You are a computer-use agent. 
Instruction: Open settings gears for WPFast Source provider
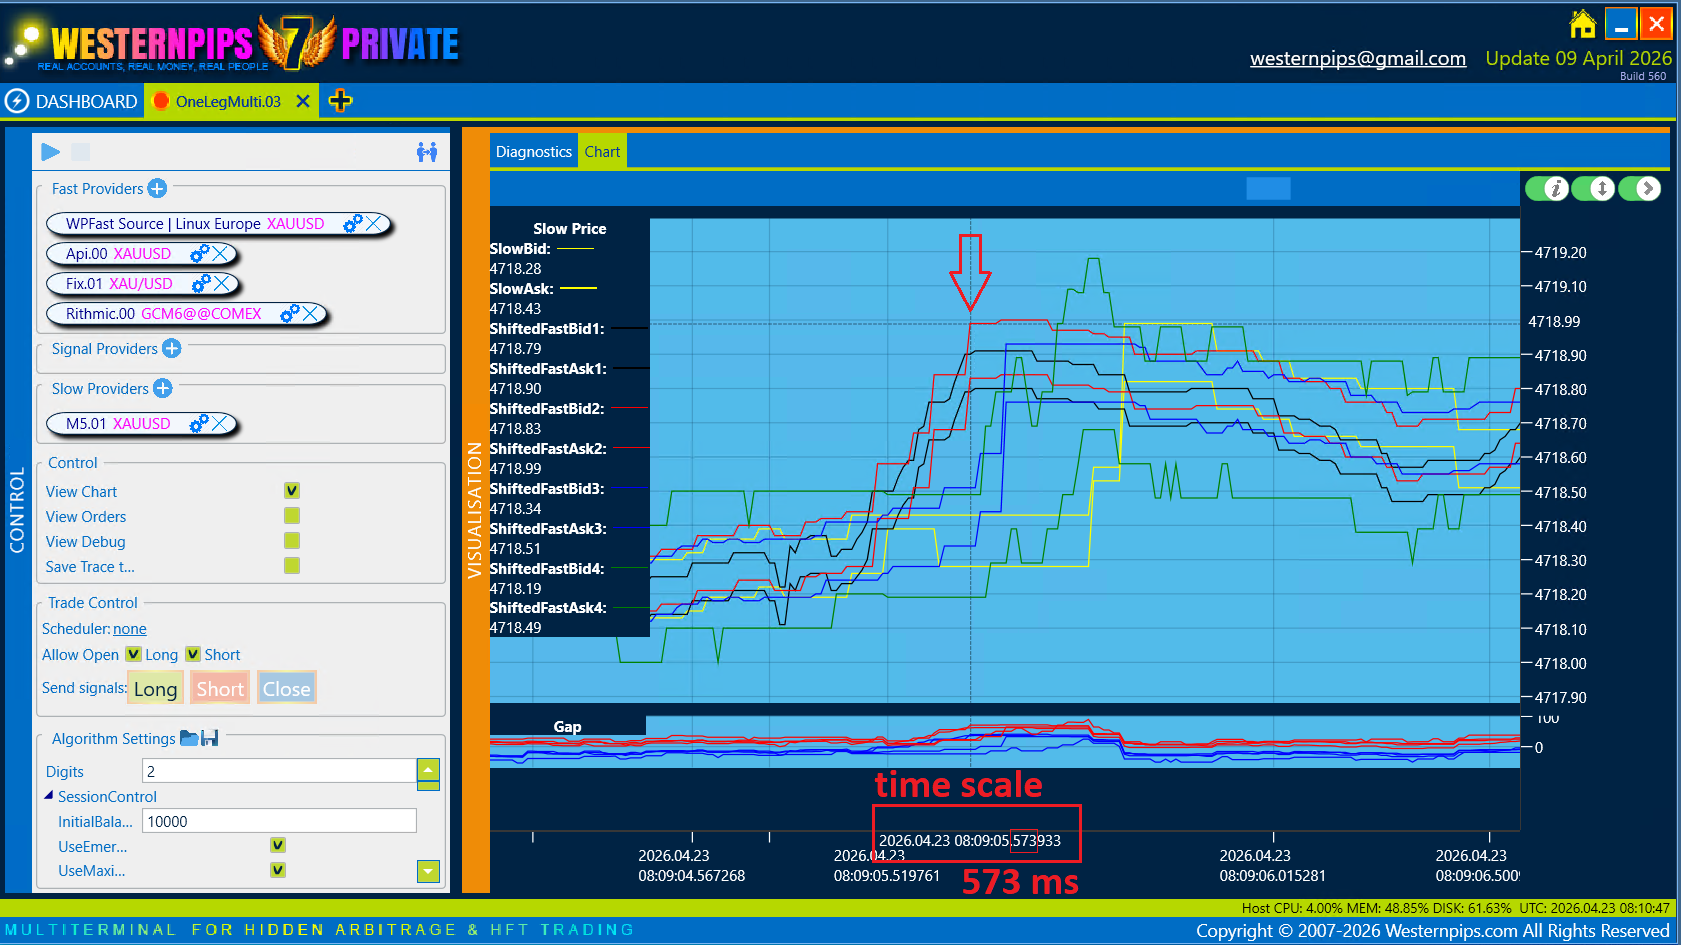[x=352, y=224]
